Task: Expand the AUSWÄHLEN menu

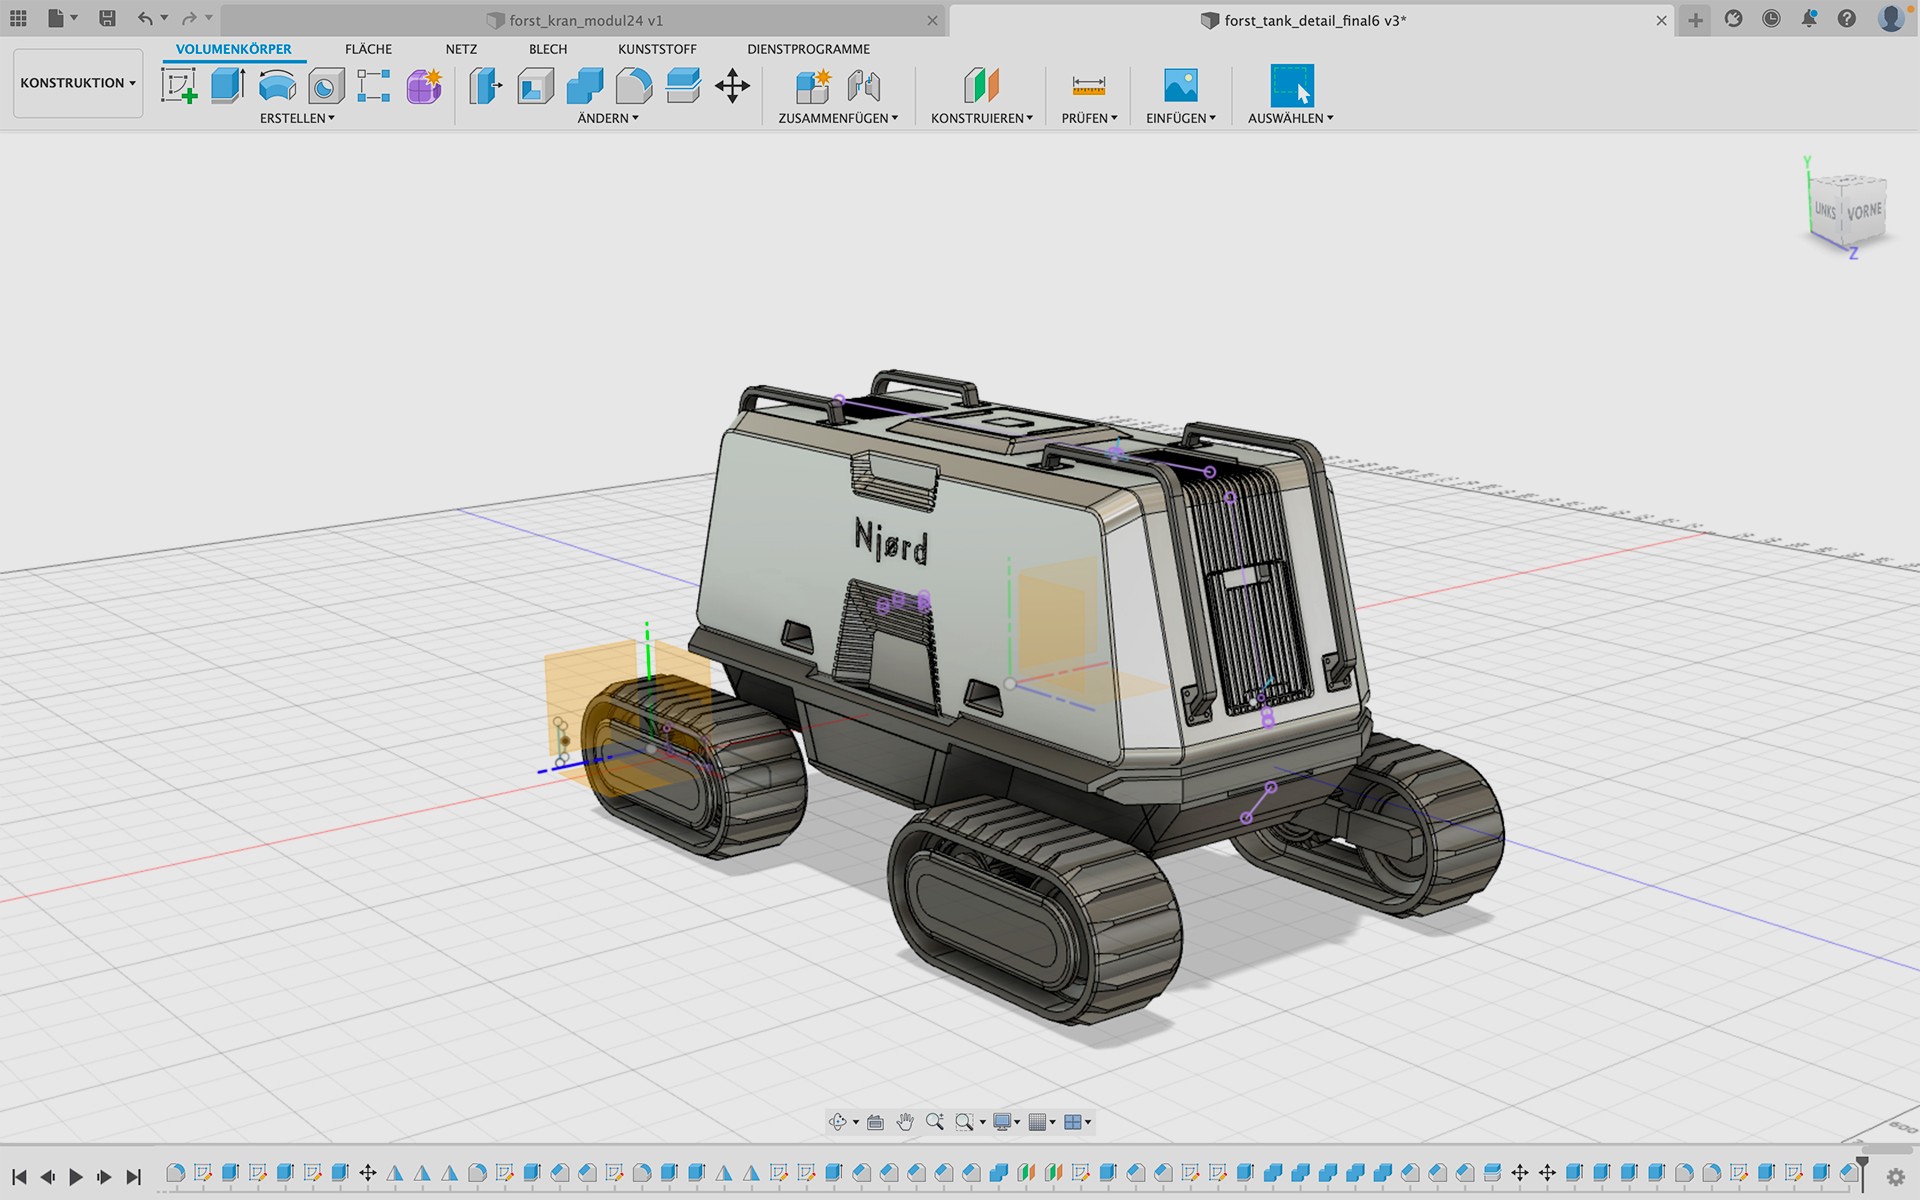Action: [1291, 118]
